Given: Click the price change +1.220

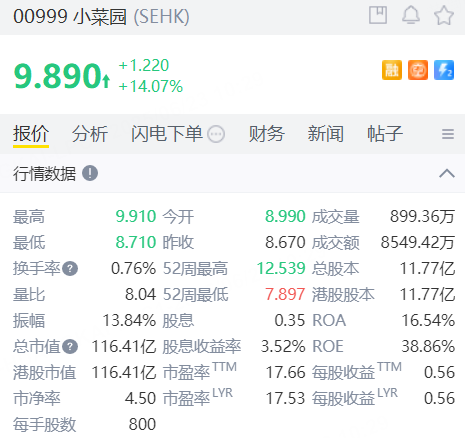Looking at the screenshot, I should click(144, 65).
